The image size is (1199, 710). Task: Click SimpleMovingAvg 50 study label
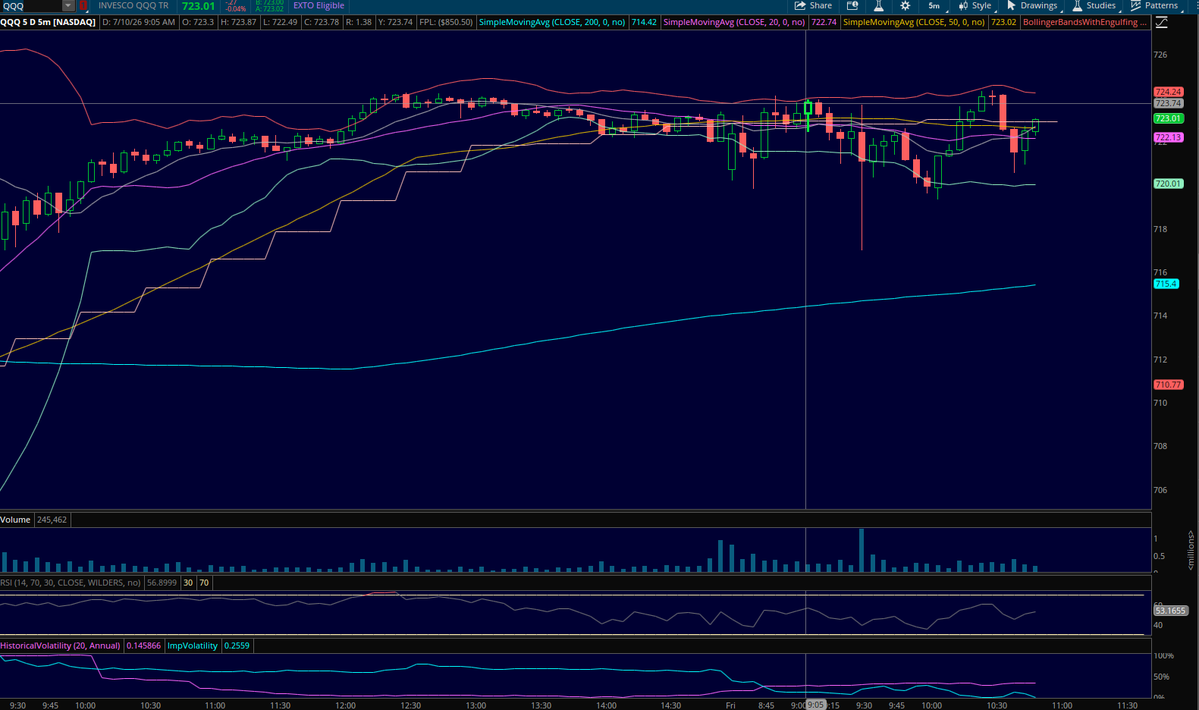(914, 22)
